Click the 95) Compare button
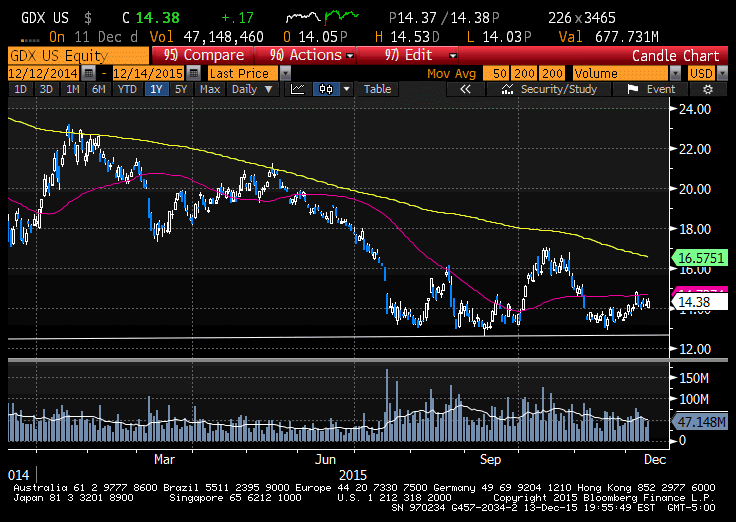This screenshot has height=522, width=736. pyautogui.click(x=203, y=55)
